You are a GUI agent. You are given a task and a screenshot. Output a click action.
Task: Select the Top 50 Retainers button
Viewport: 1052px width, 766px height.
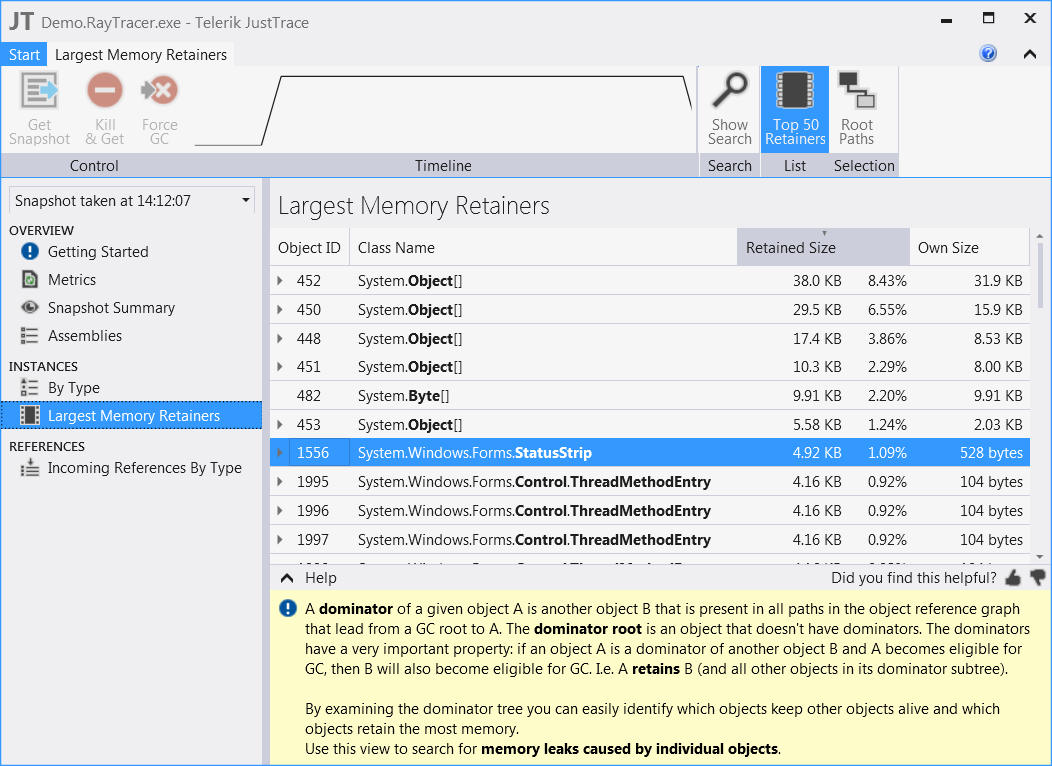795,109
